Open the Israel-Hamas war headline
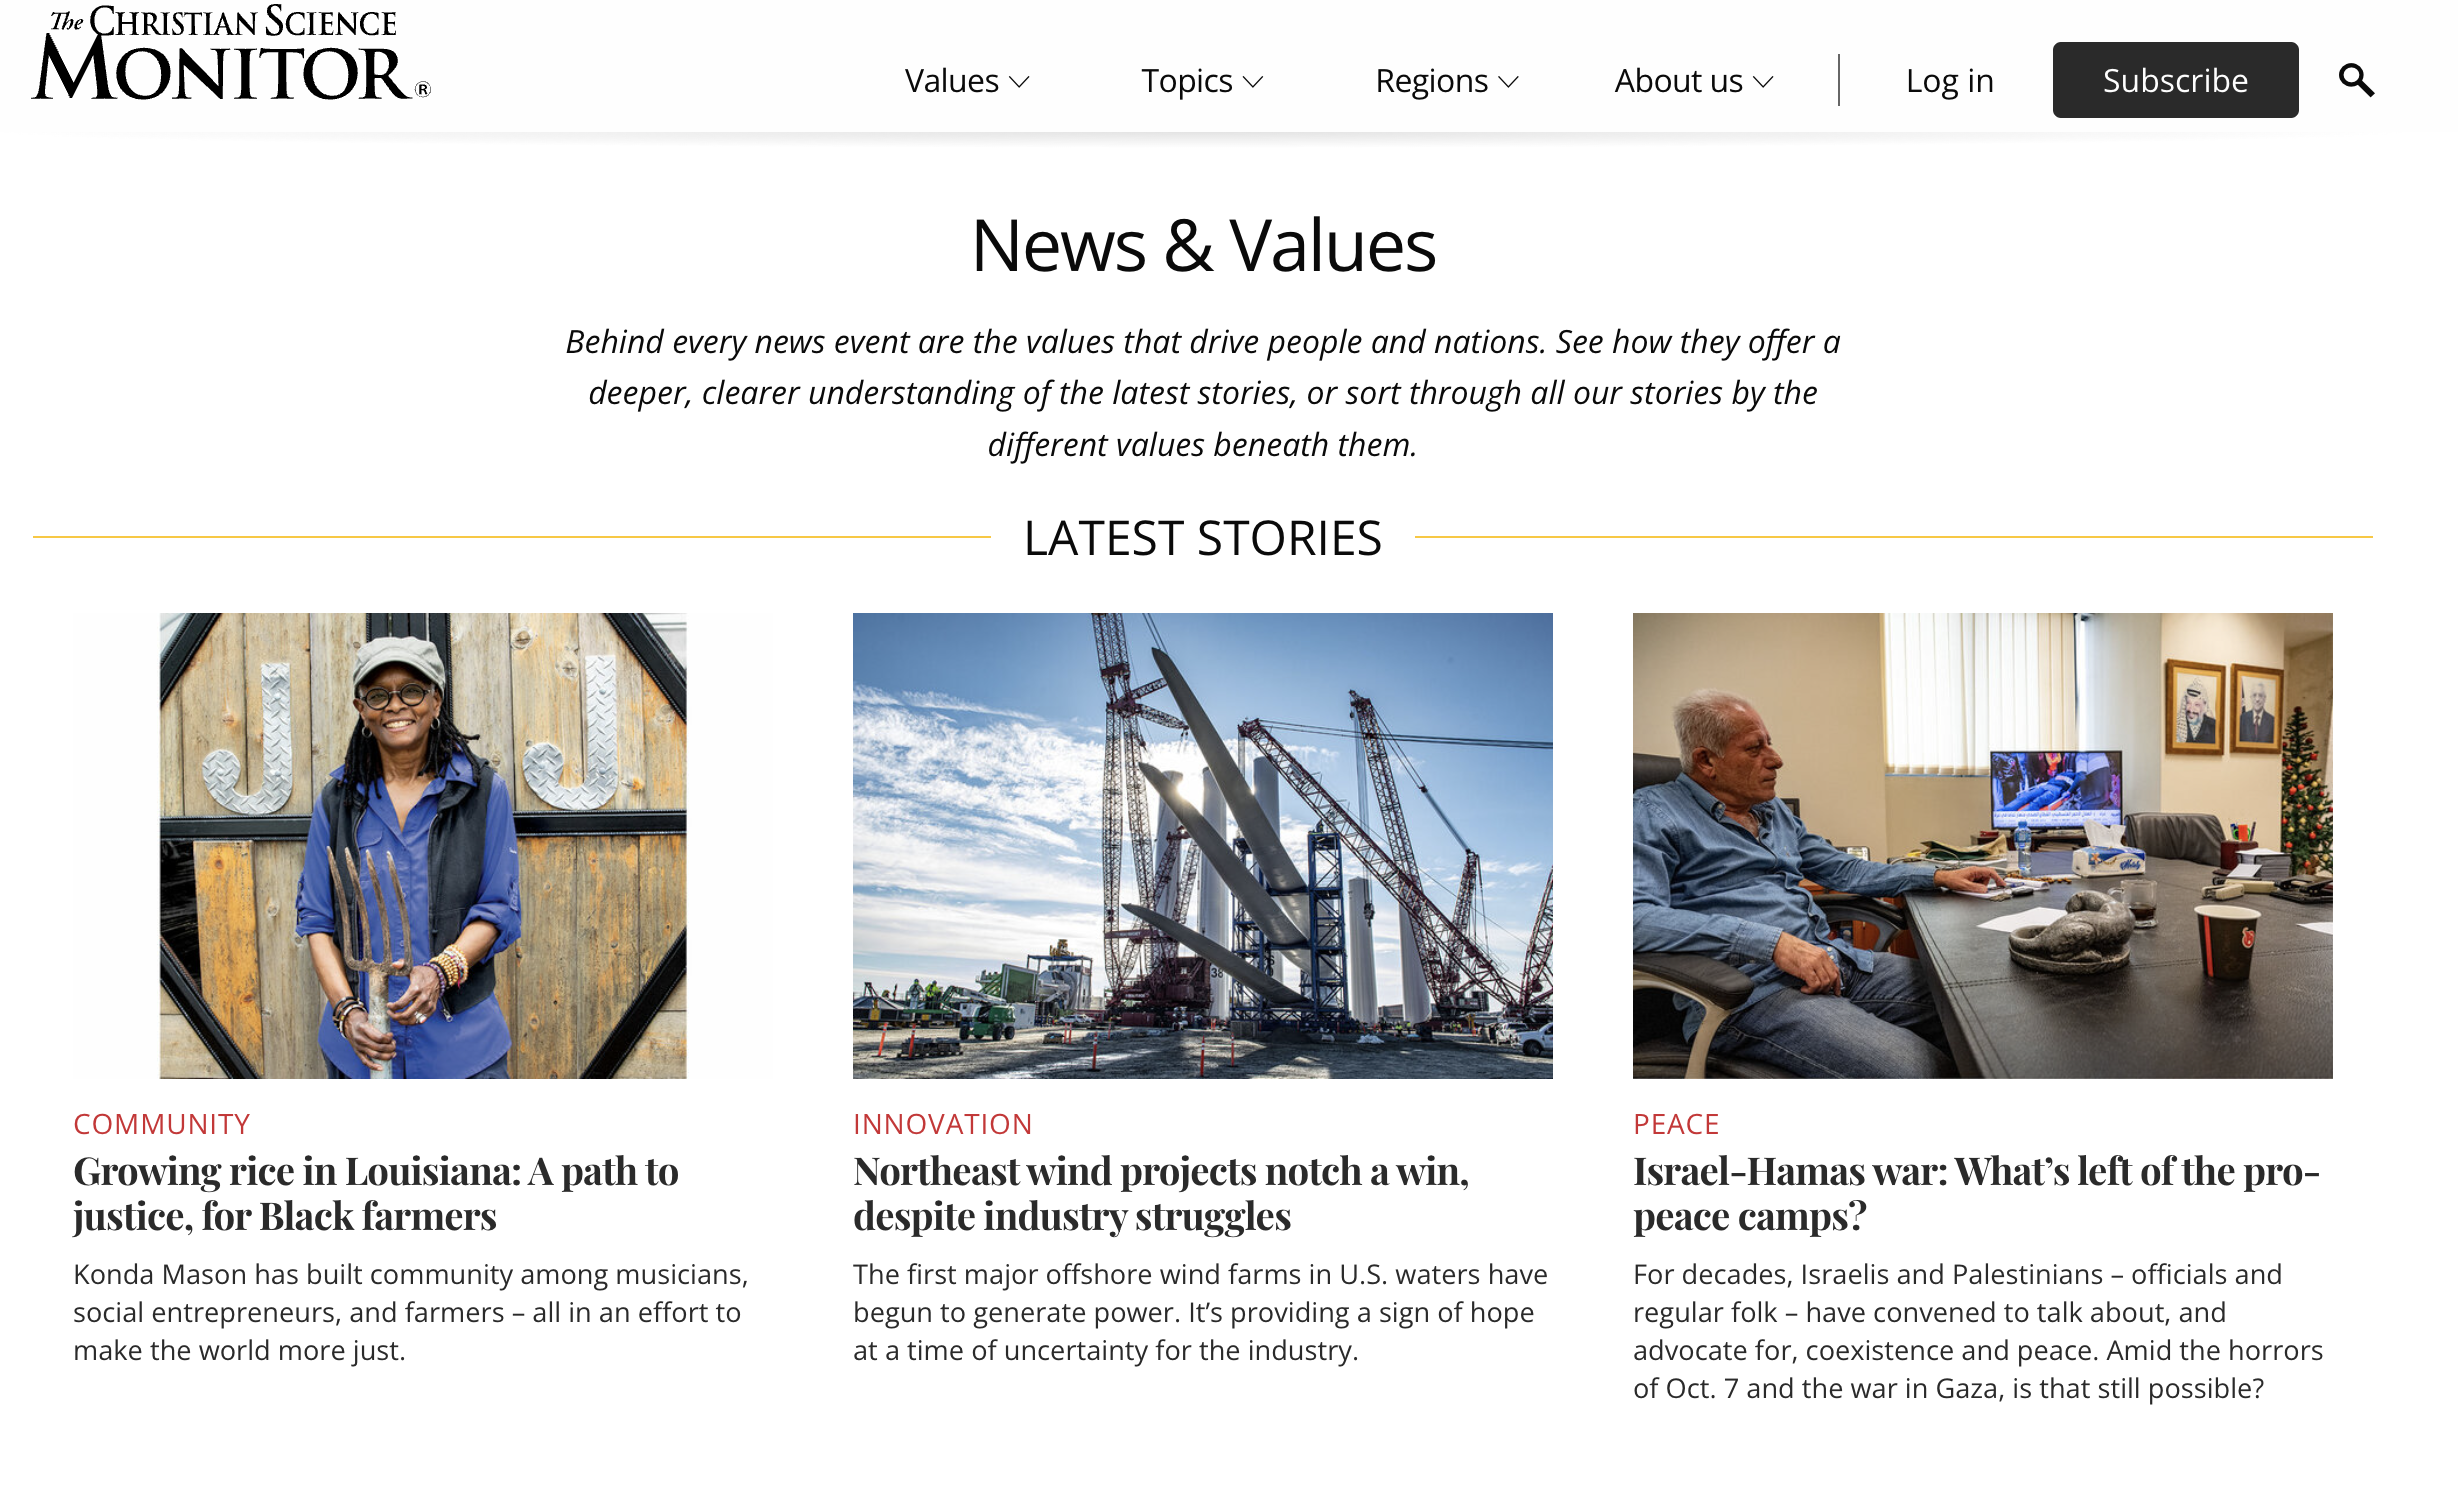This screenshot has width=2458, height=1486. click(1976, 1194)
